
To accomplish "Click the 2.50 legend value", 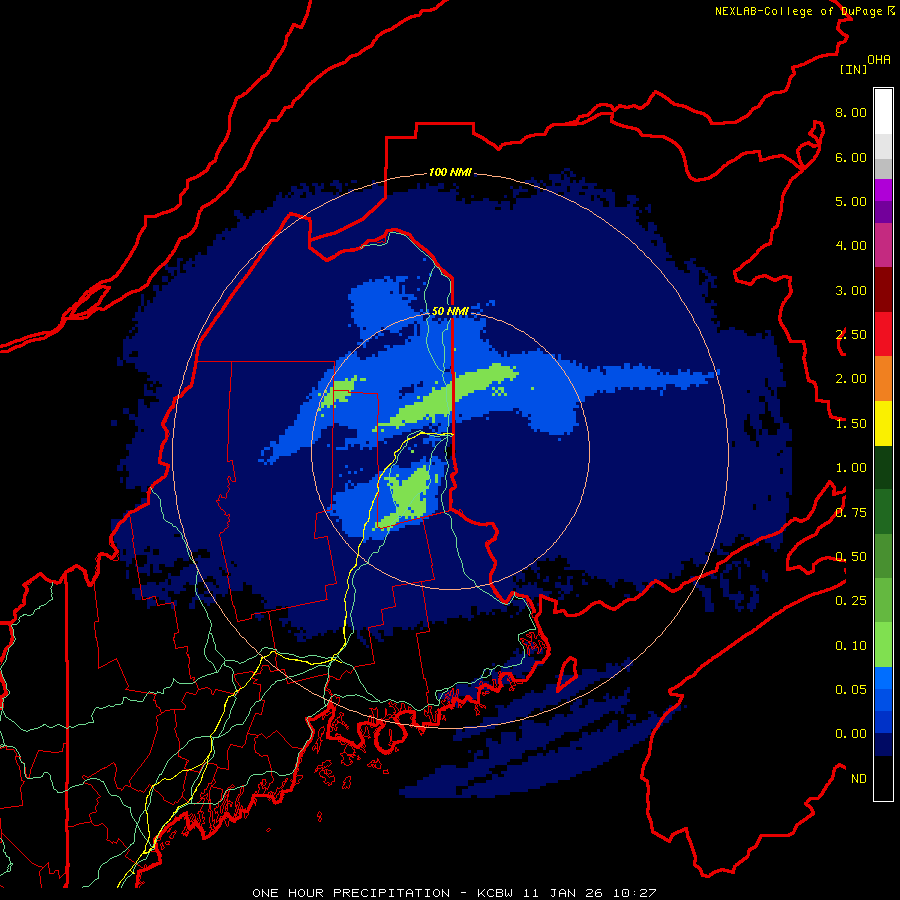I will pyautogui.click(x=851, y=335).
